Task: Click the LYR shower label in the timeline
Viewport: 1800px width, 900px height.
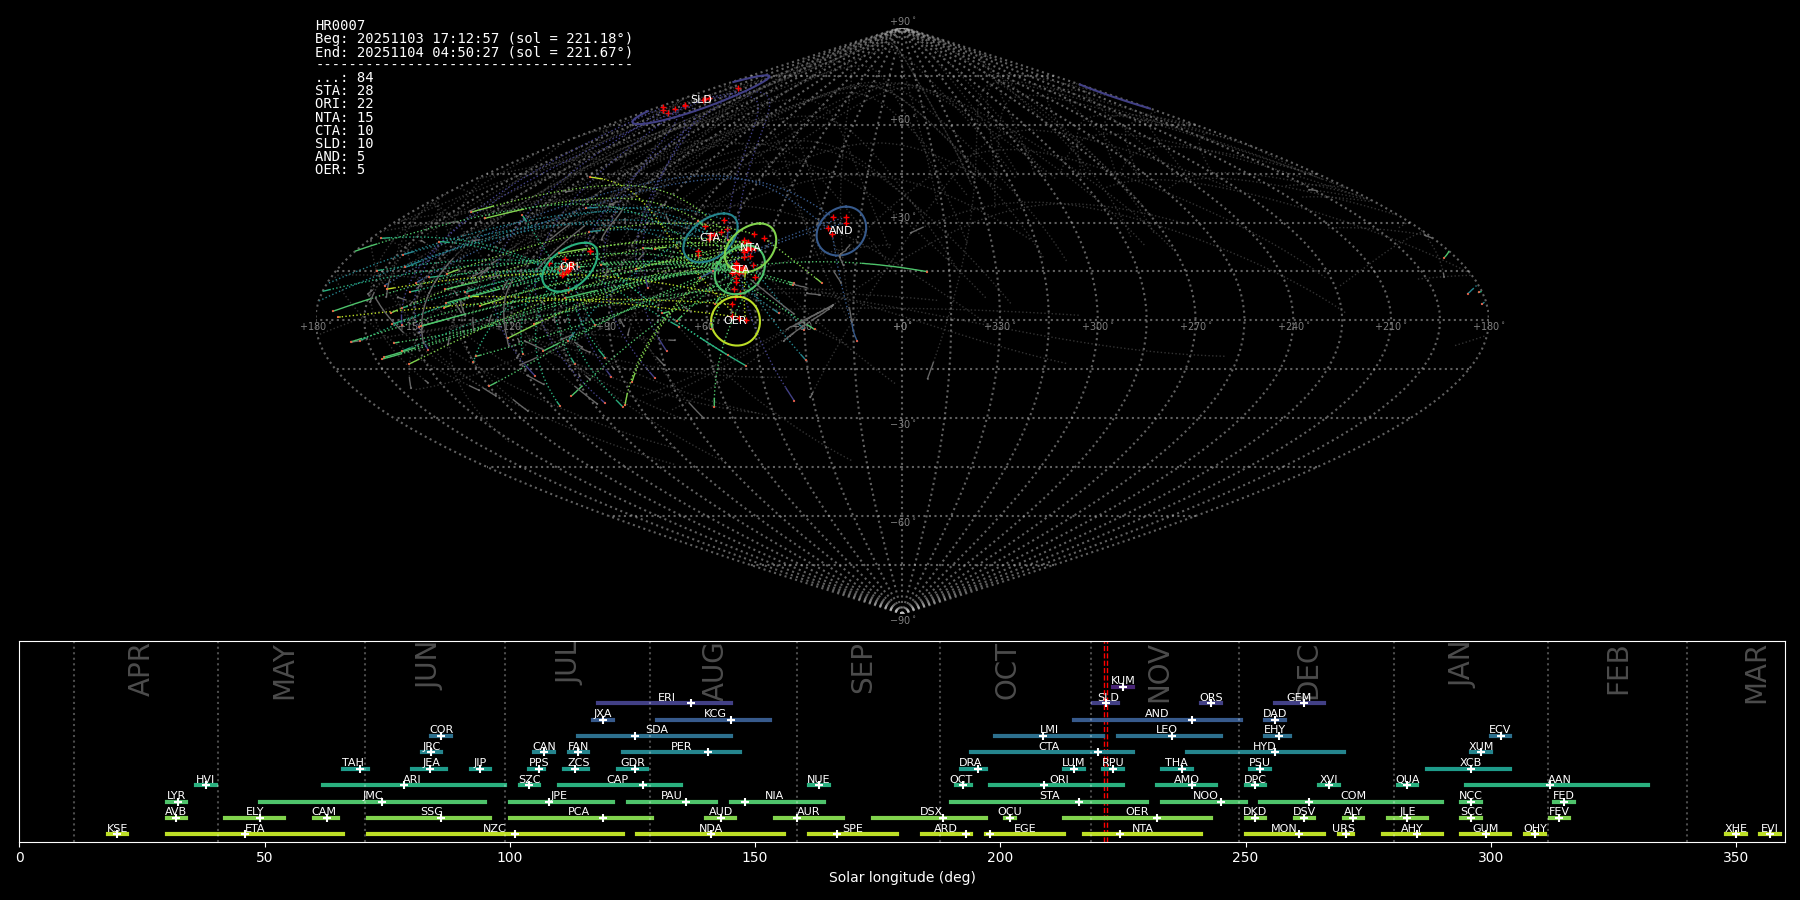Action: pyautogui.click(x=176, y=796)
